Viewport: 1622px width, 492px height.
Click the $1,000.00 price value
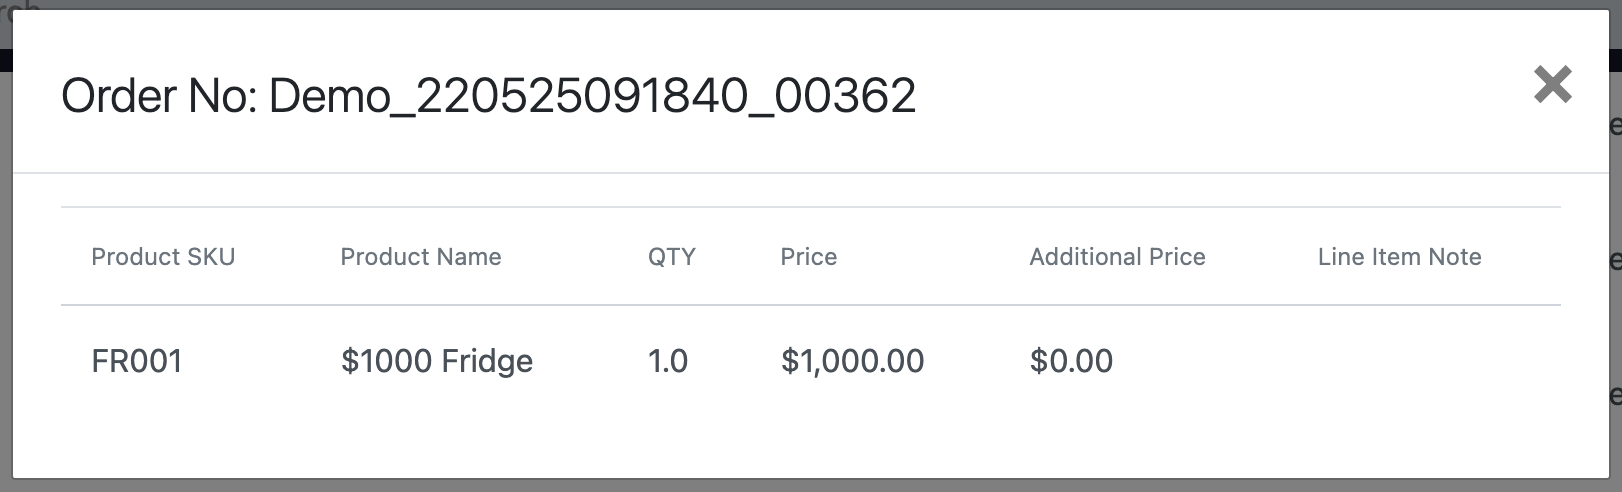tap(852, 361)
